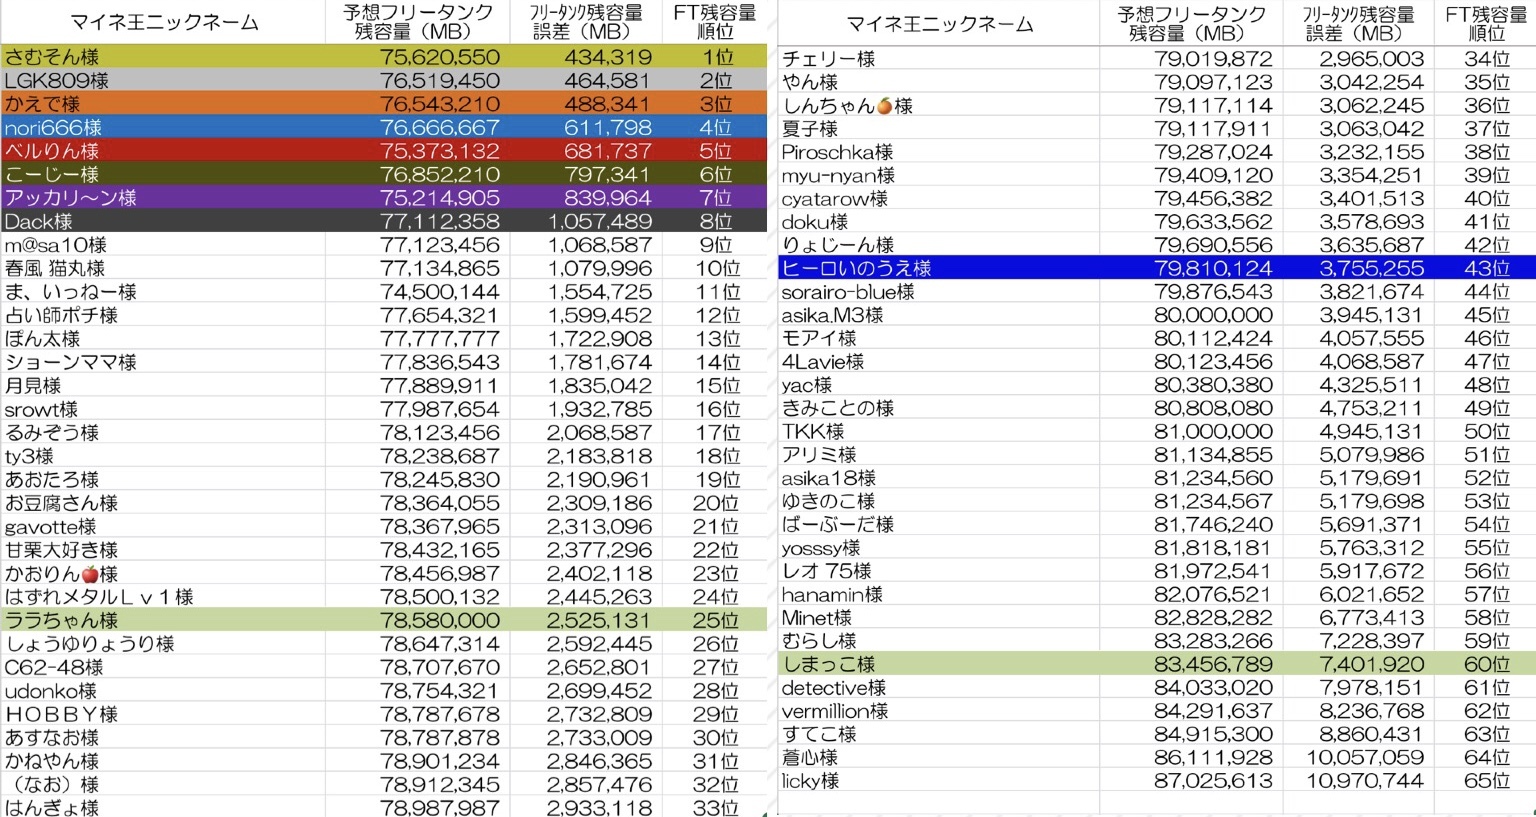Select the nickname detective様
The height and width of the screenshot is (817, 1536).
point(834,688)
